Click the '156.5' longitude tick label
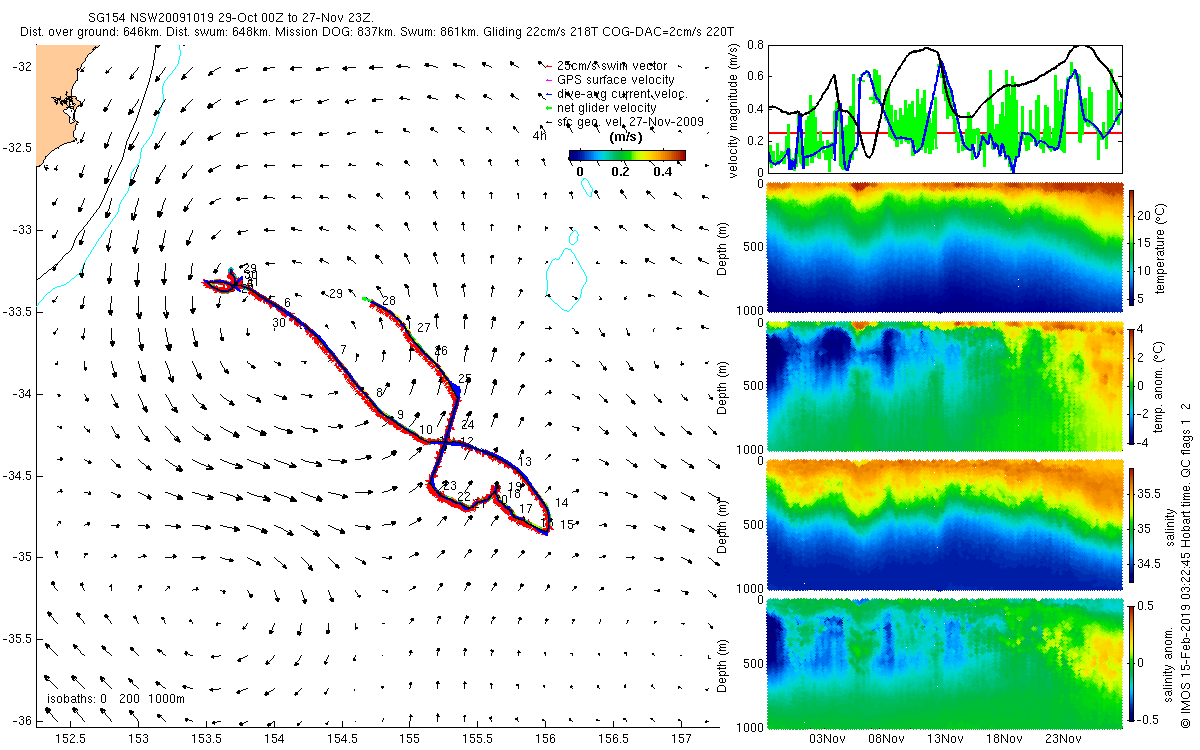 (613, 738)
